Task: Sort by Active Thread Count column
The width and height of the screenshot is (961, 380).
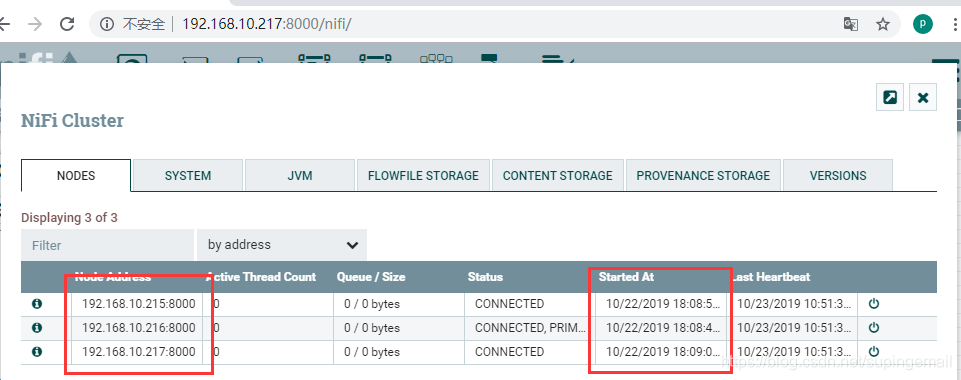Action: tap(261, 277)
